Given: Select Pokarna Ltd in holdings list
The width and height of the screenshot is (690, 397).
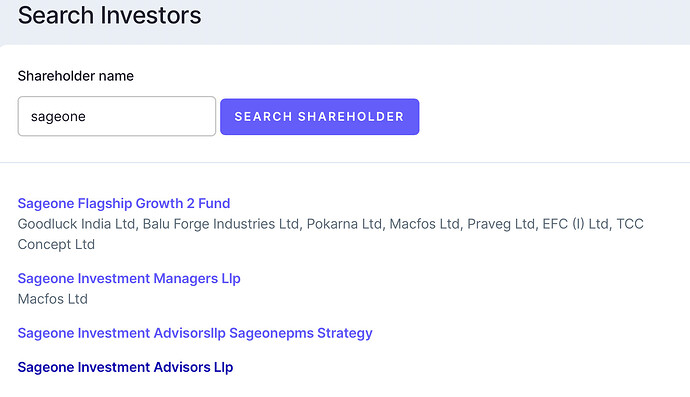Looking at the screenshot, I should [344, 224].
